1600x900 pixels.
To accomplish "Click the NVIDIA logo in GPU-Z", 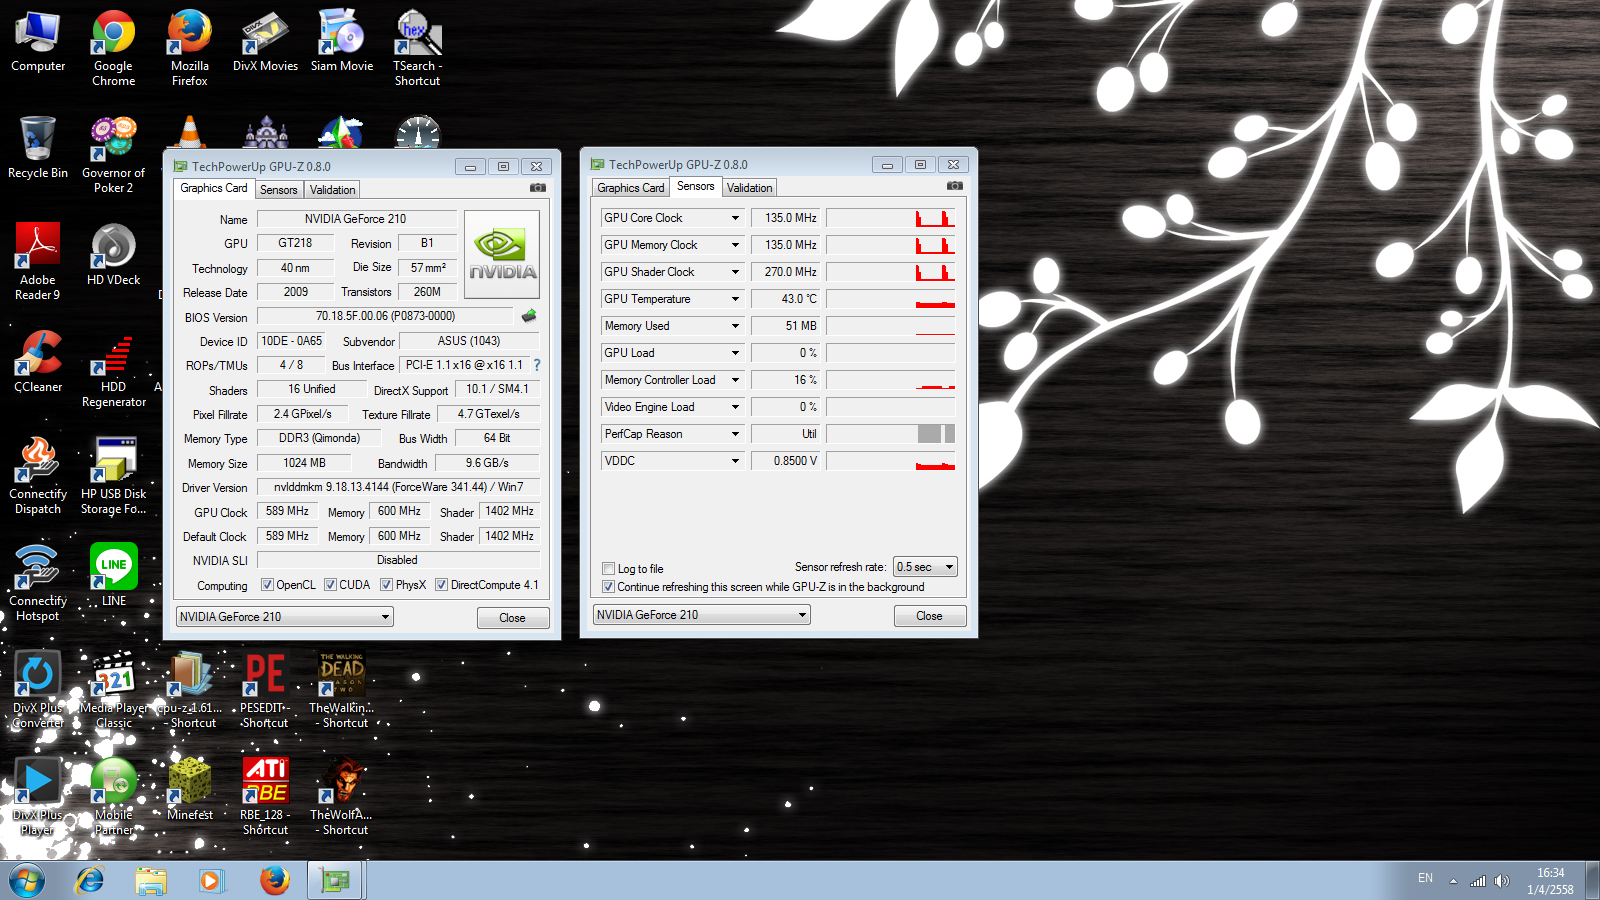I will (x=502, y=254).
